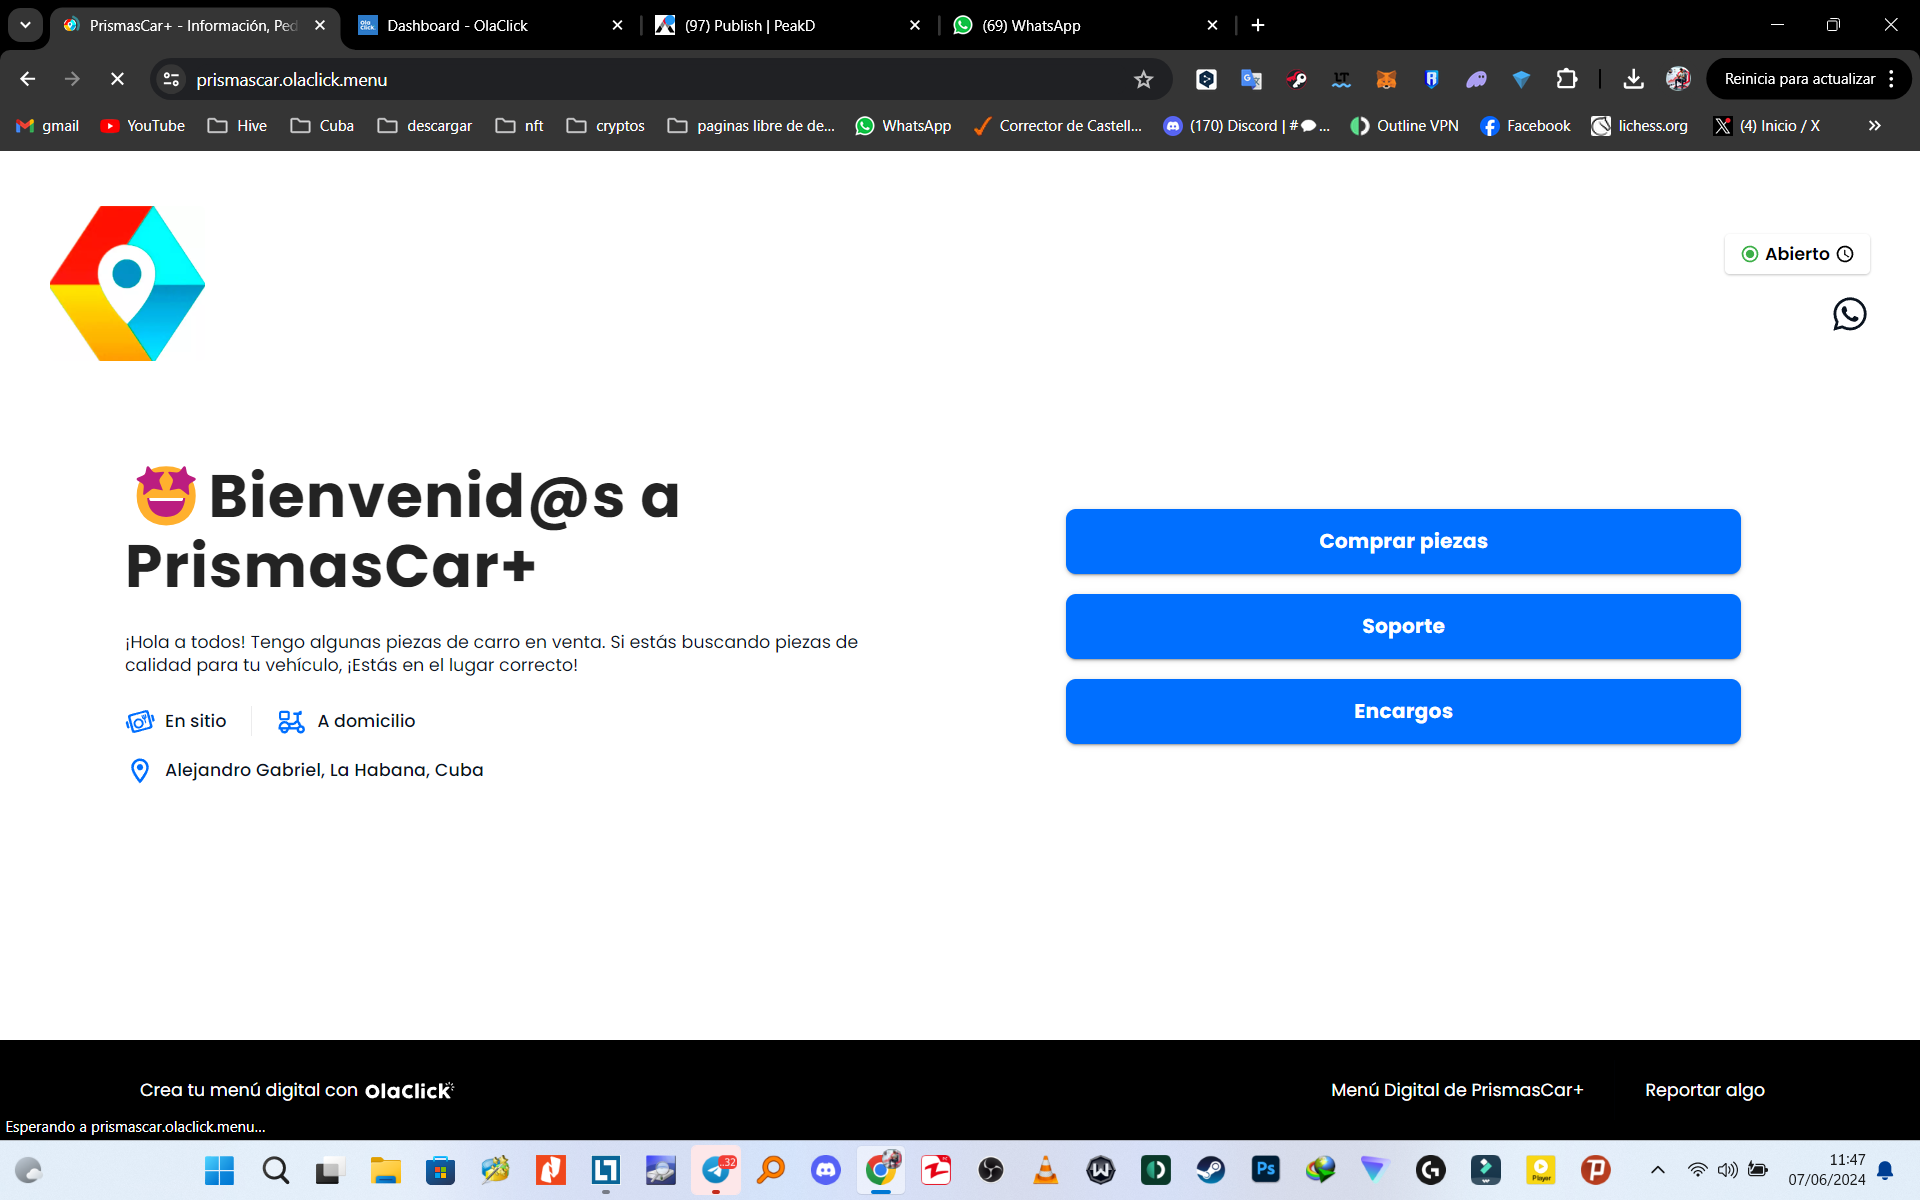The width and height of the screenshot is (1920, 1200).
Task: Go back to the previous page
Action: pos(28,79)
